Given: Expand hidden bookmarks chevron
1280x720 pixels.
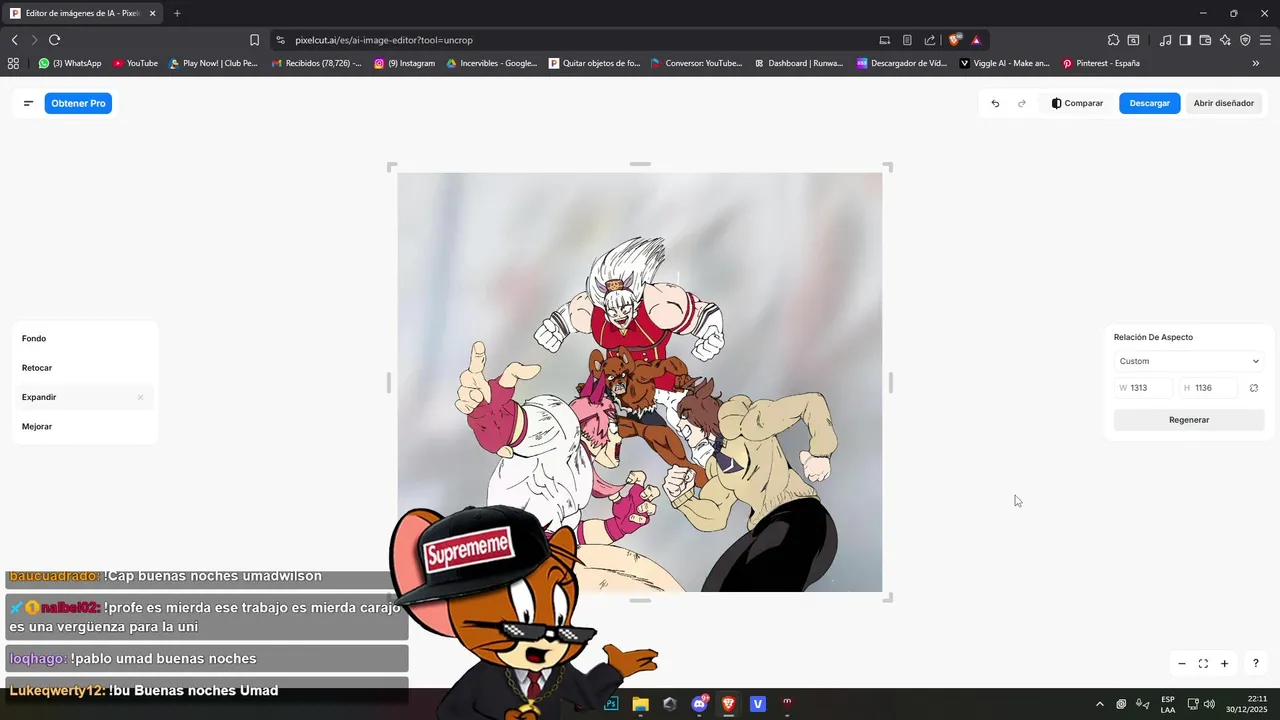Looking at the screenshot, I should [x=1256, y=63].
